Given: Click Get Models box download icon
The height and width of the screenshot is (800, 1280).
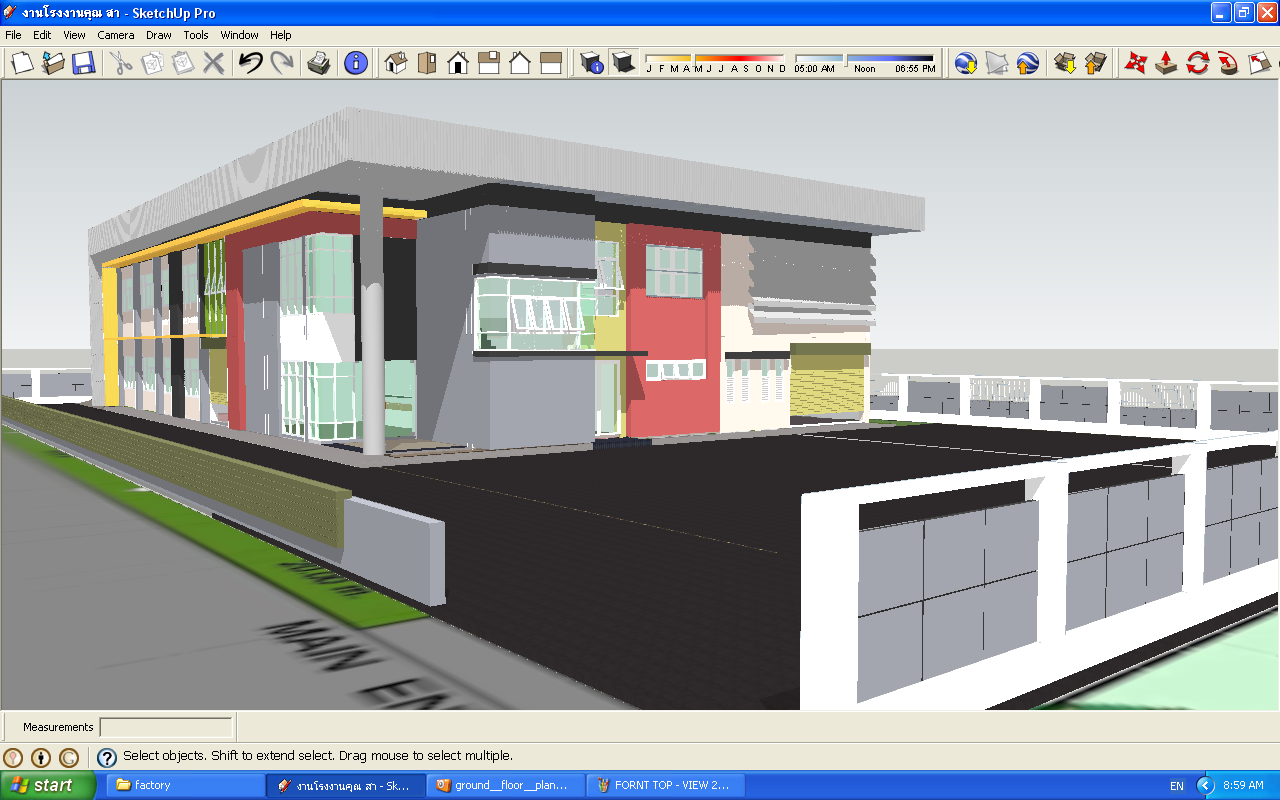Looking at the screenshot, I should (1065, 63).
